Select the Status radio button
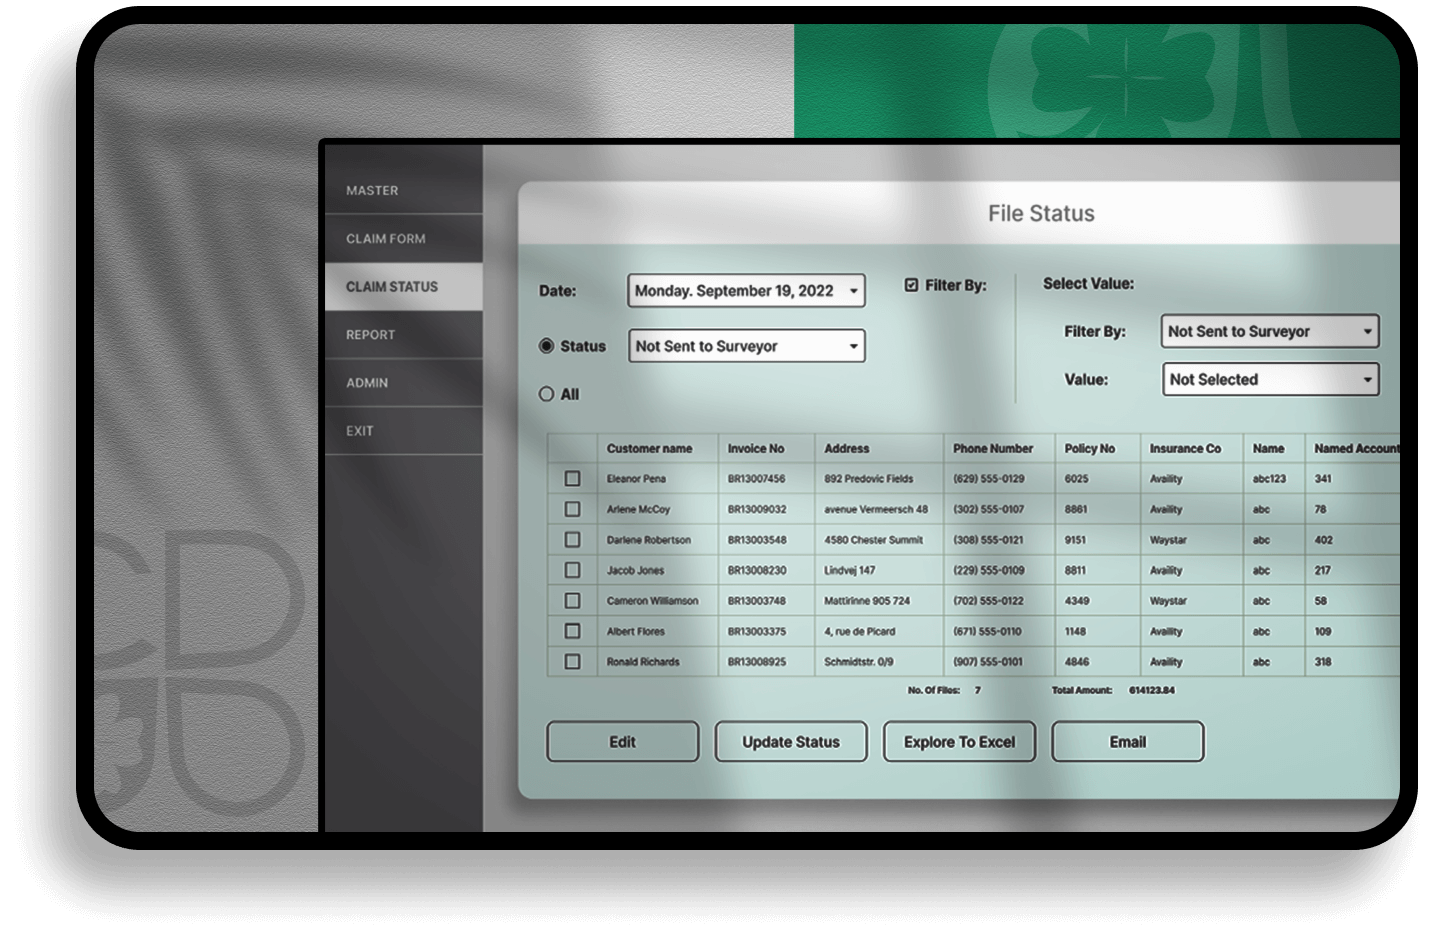 [546, 345]
